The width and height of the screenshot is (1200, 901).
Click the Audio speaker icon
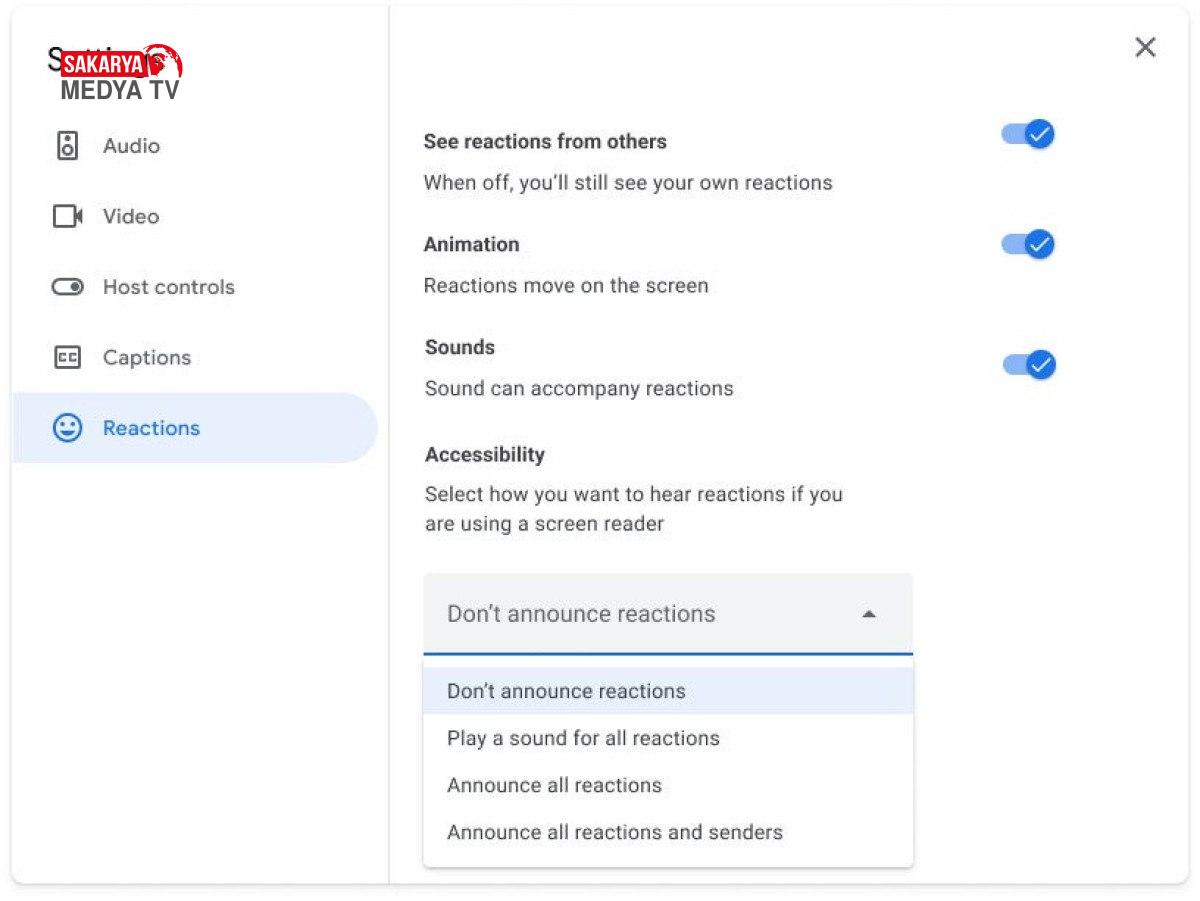pos(67,146)
